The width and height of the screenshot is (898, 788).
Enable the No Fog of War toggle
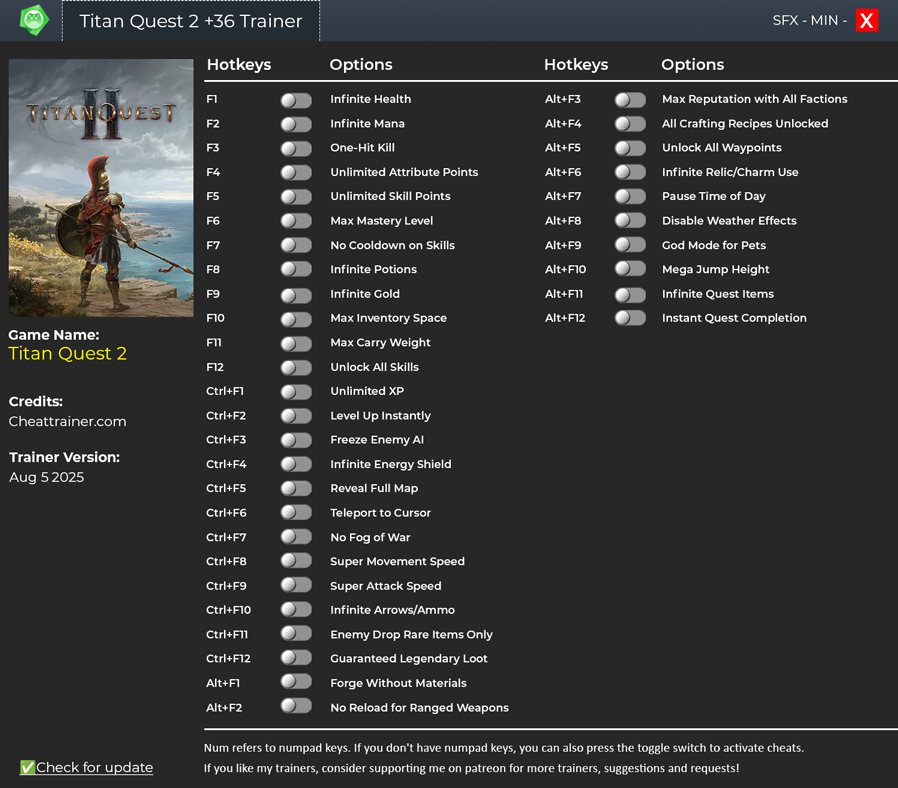click(x=296, y=537)
